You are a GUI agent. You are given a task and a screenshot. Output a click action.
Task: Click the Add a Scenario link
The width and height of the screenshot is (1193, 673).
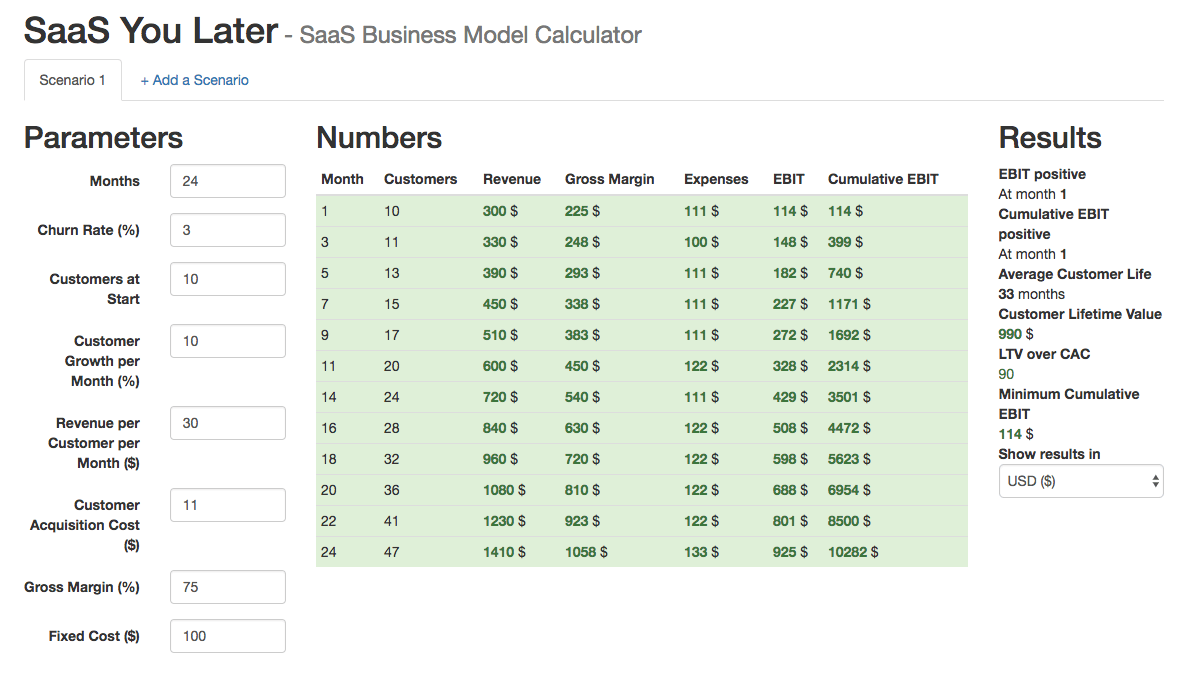pos(194,80)
